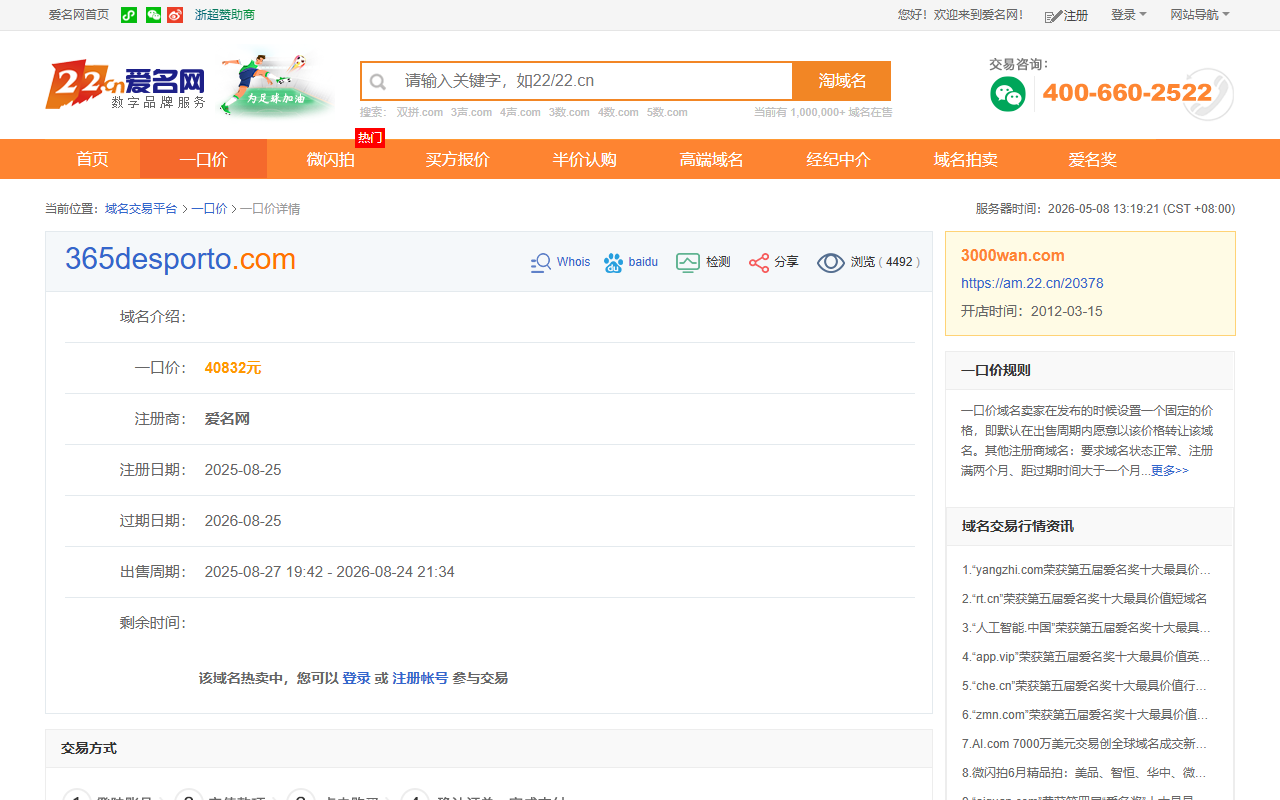Image resolution: width=1280 pixels, height=800 pixels.
Task: Click the 注册 pencil icon link
Action: point(1066,16)
